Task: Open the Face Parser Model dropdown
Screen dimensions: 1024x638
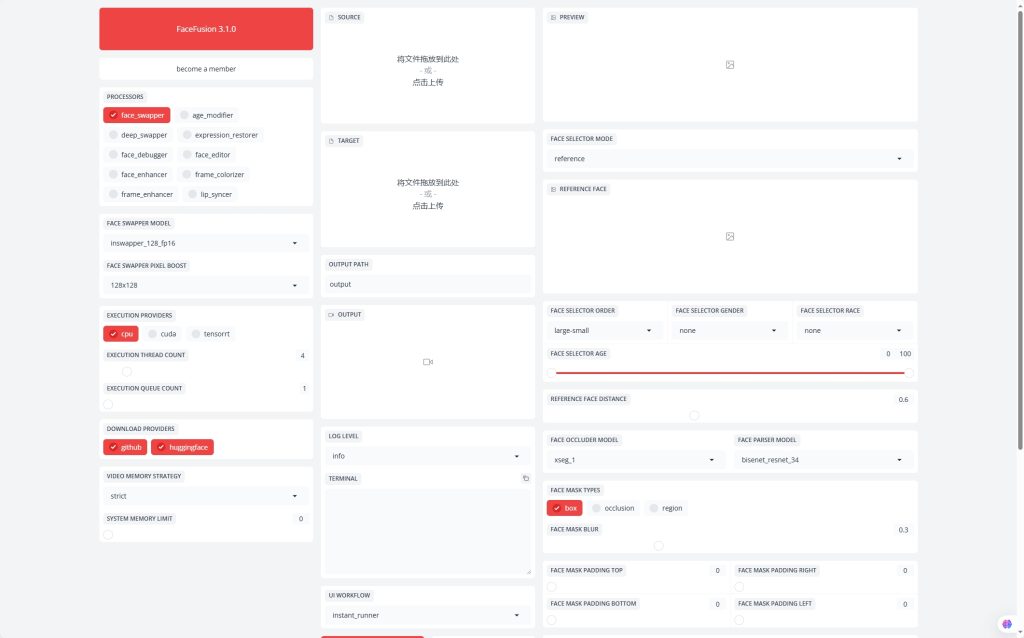Action: (824, 460)
